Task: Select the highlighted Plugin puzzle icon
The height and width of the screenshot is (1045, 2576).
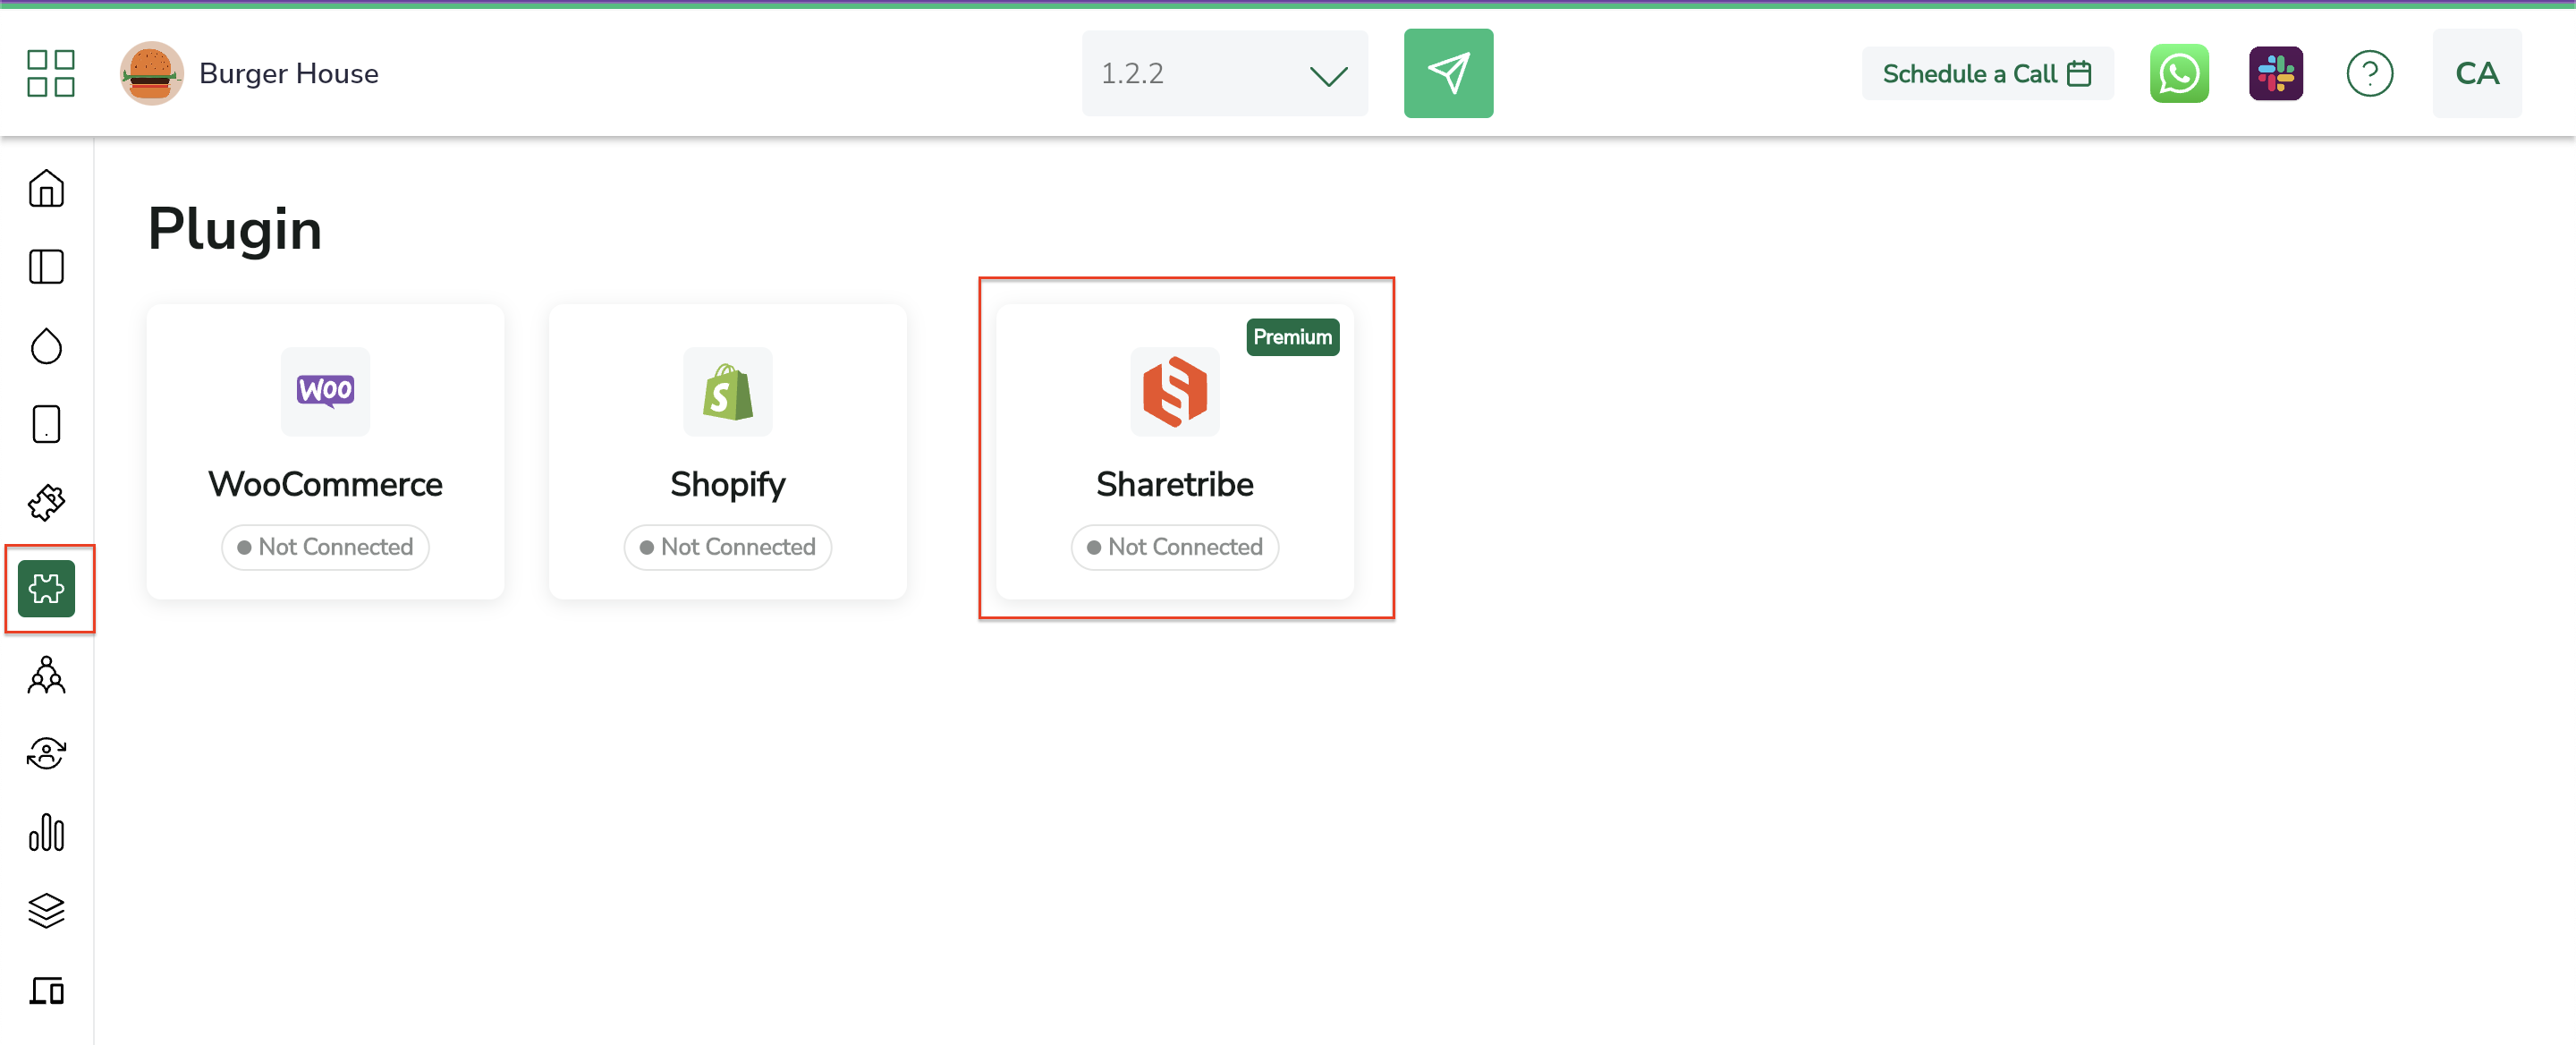Action: coord(46,588)
